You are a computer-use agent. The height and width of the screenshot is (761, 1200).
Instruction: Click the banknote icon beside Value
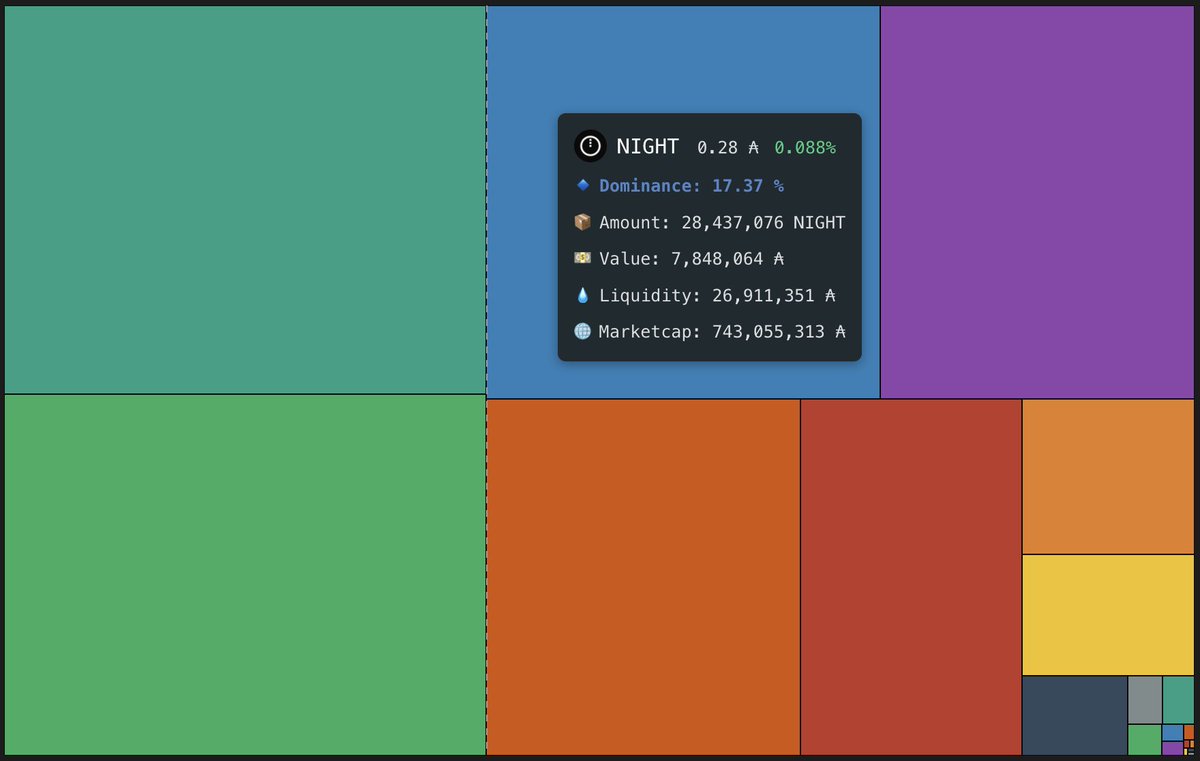click(x=583, y=258)
